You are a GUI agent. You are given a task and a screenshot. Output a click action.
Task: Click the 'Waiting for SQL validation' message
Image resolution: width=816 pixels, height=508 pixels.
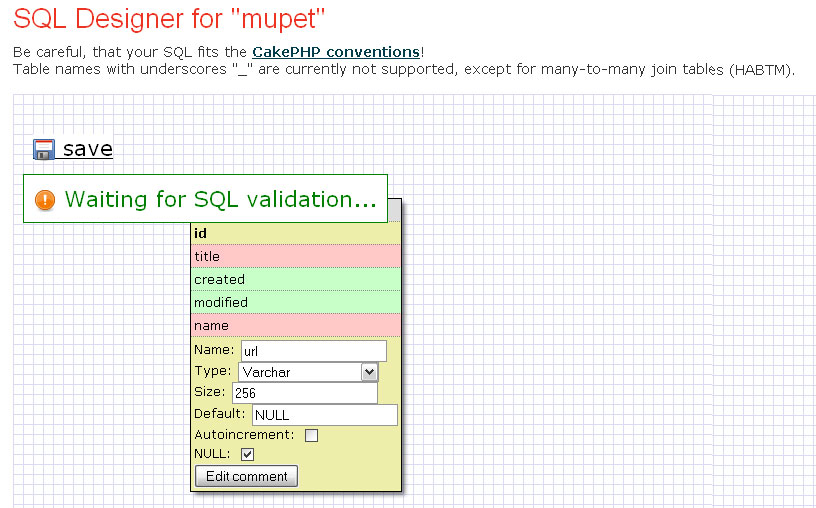(x=220, y=199)
